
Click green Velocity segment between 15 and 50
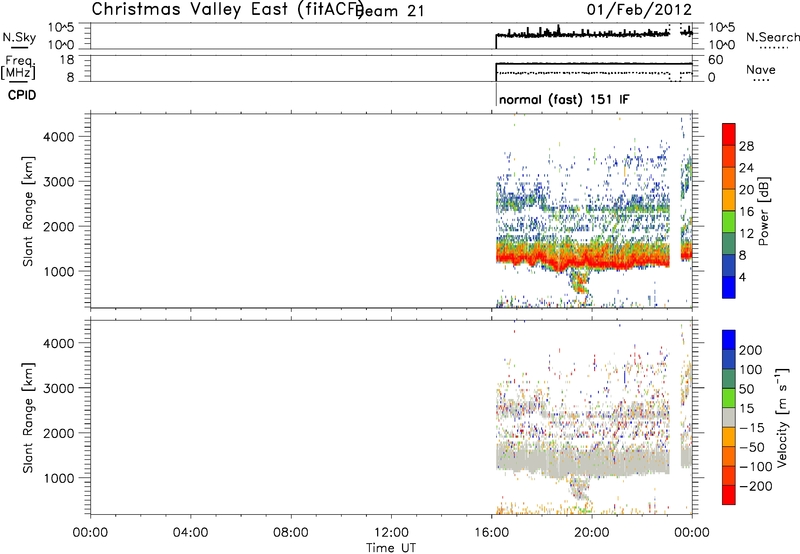[x=729, y=398]
